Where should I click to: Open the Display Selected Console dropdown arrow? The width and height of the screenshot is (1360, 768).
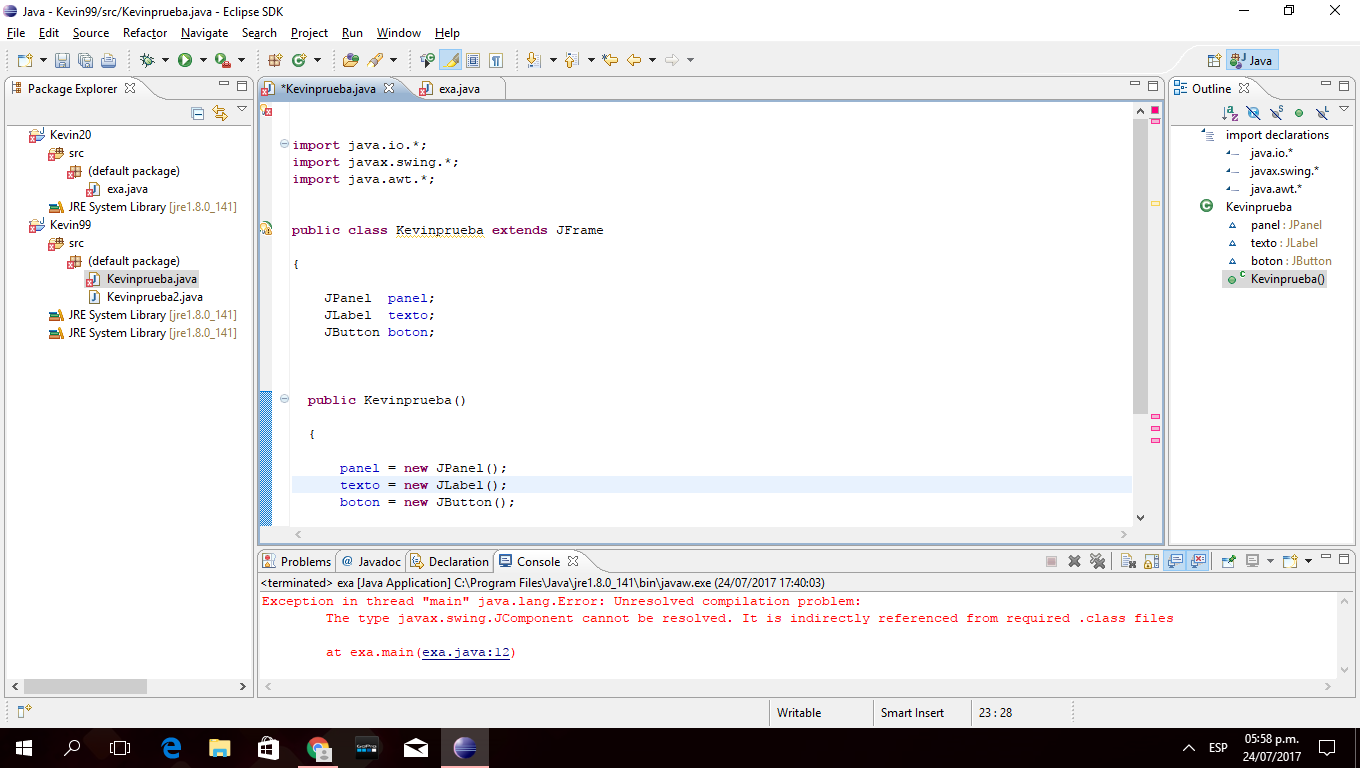(1269, 561)
